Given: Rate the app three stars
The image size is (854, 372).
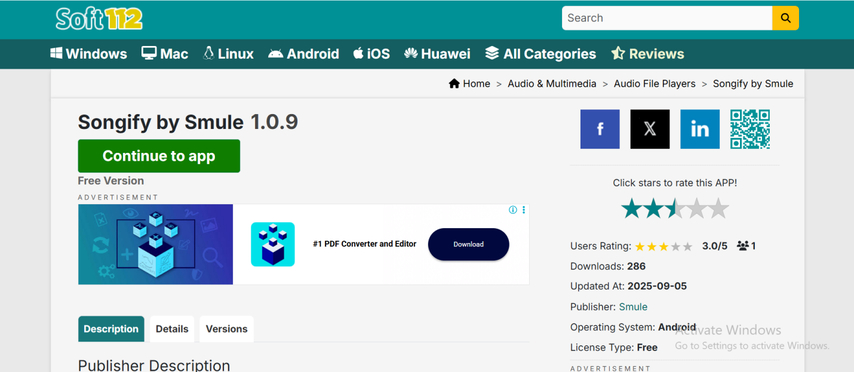Looking at the screenshot, I should (675, 208).
